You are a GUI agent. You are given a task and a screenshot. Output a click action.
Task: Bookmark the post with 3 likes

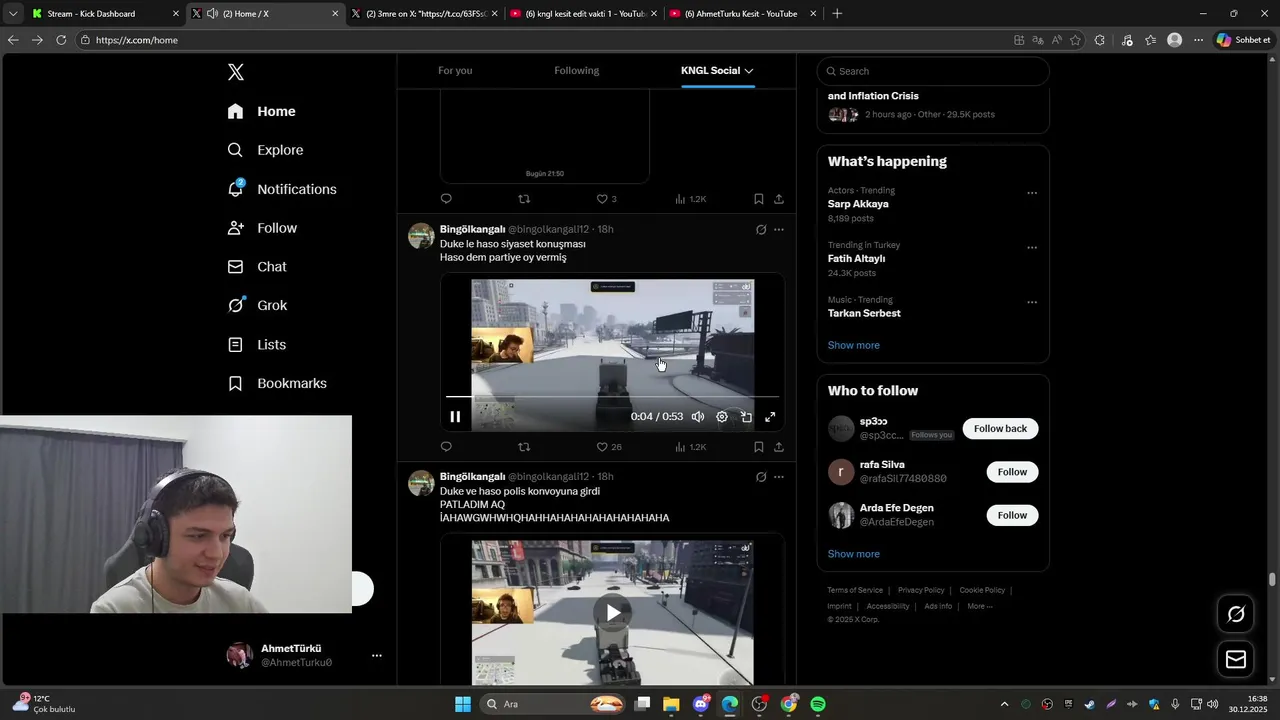click(759, 199)
